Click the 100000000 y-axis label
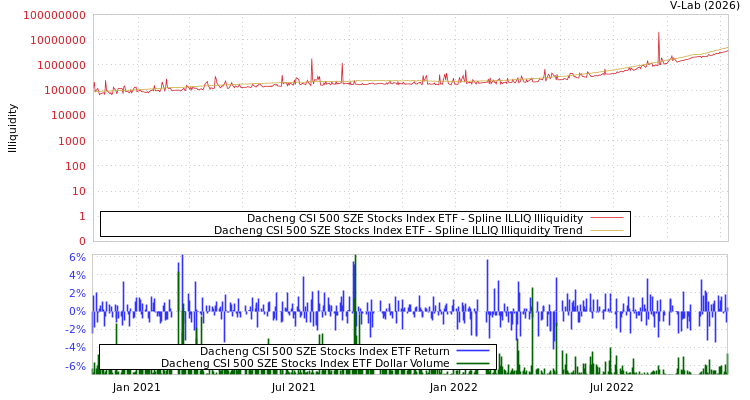The image size is (750, 400). pyautogui.click(x=47, y=16)
